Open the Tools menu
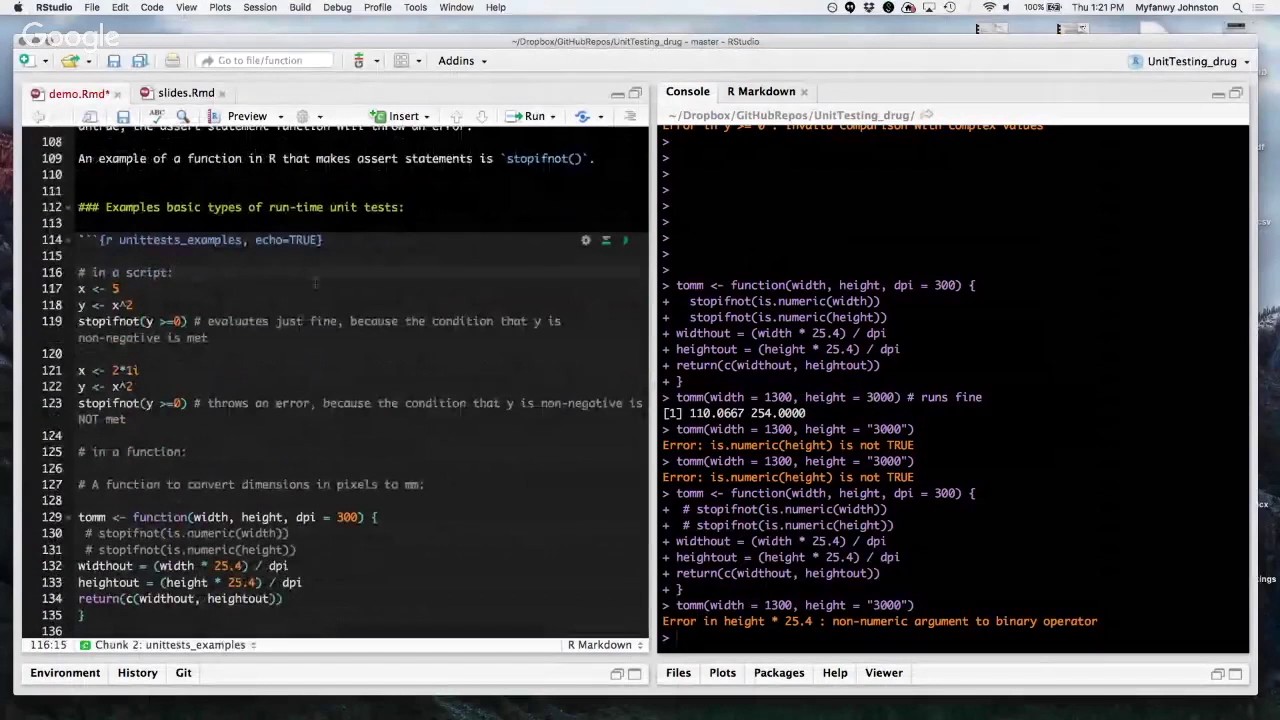 pyautogui.click(x=415, y=7)
